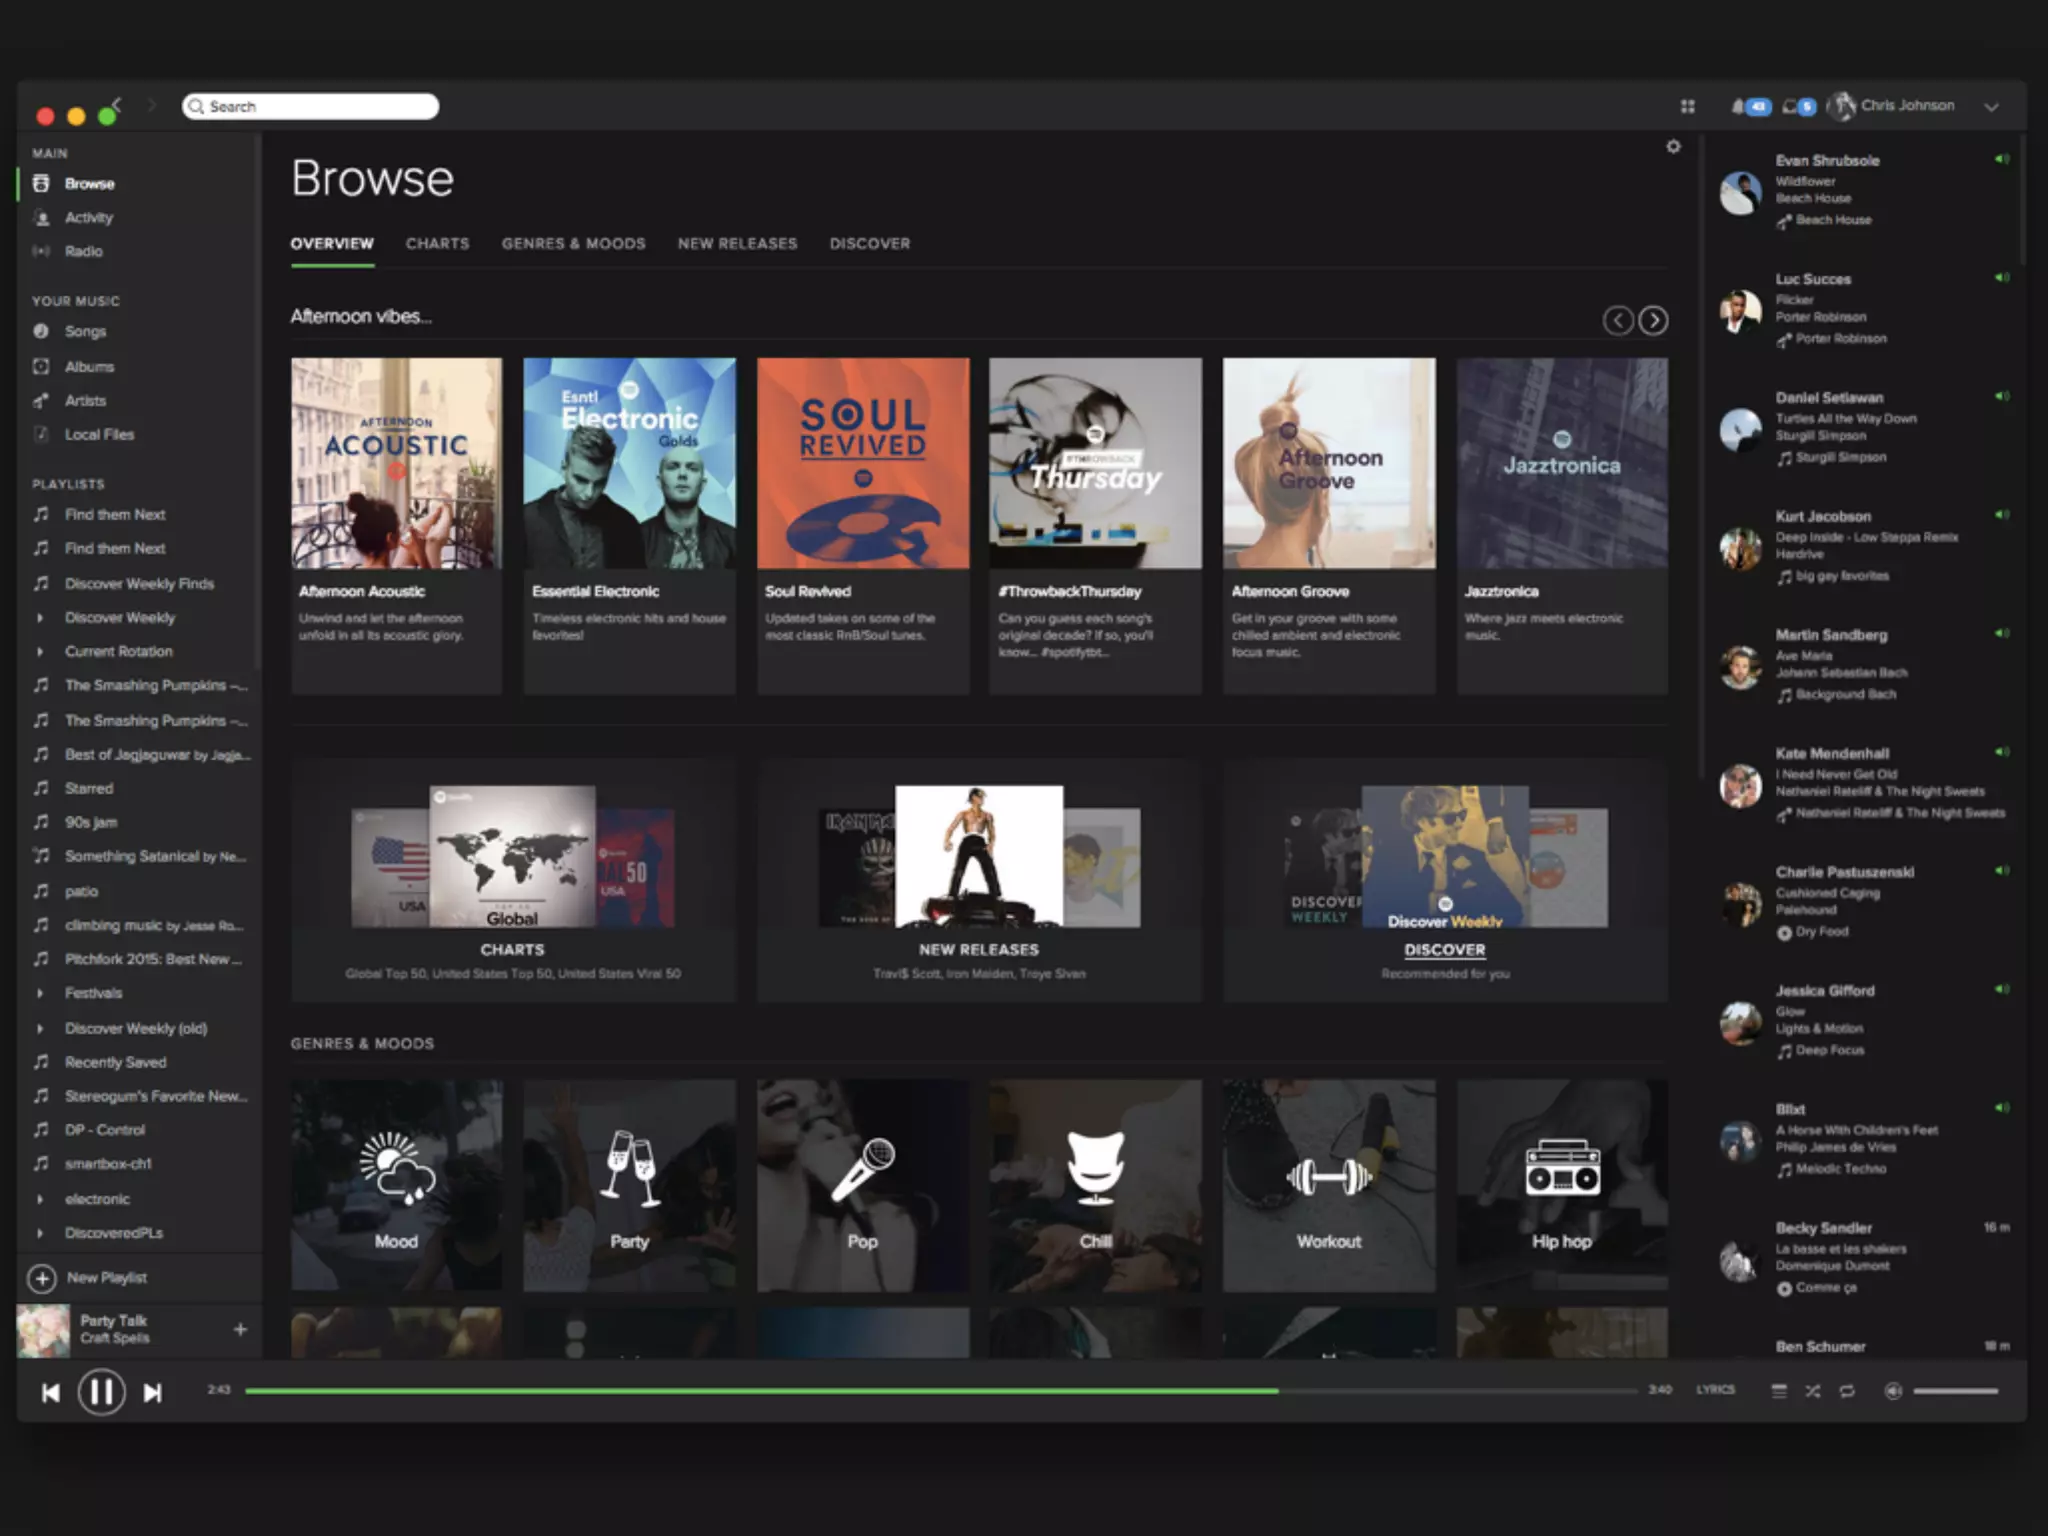Open the notifications bell icon
This screenshot has width=2048, height=1536.
[x=1739, y=106]
